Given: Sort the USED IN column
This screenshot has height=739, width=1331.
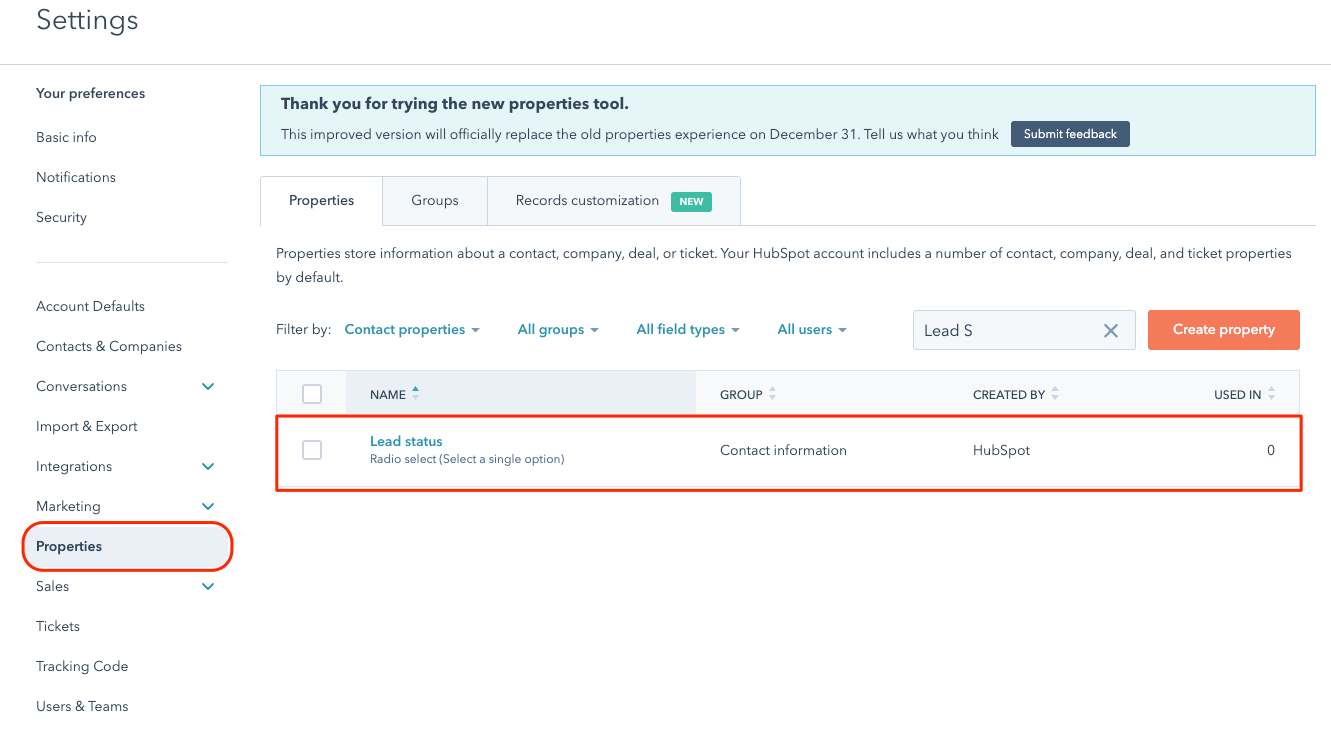Looking at the screenshot, I should tap(1271, 394).
